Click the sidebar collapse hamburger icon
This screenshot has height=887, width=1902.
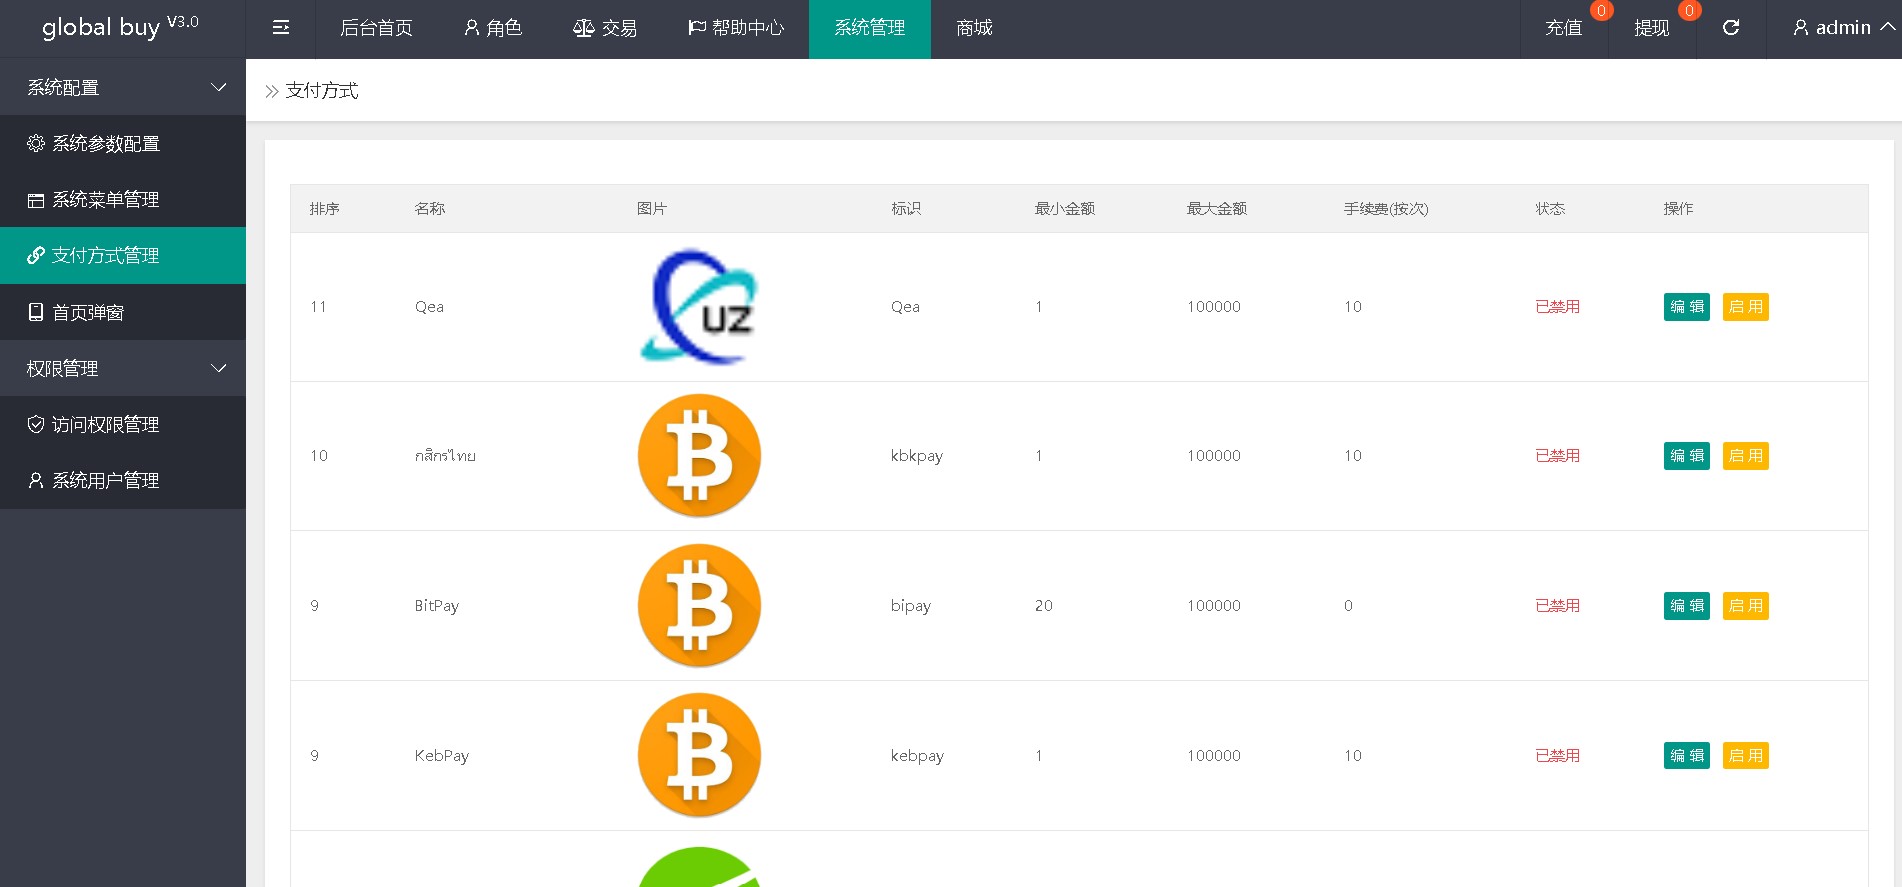pyautogui.click(x=281, y=28)
